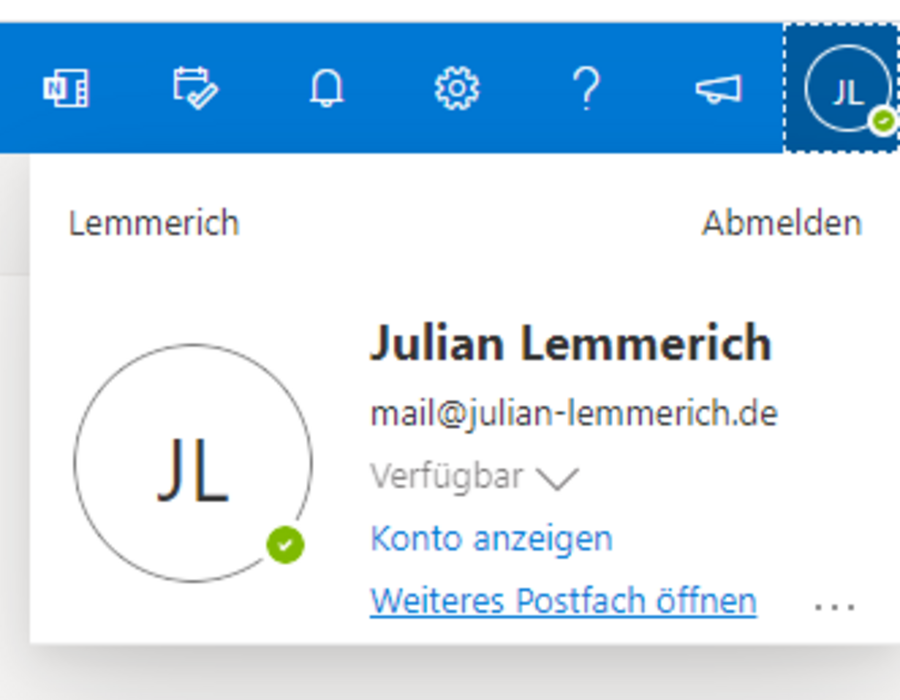Open the megaphone feedback icon

pos(718,89)
